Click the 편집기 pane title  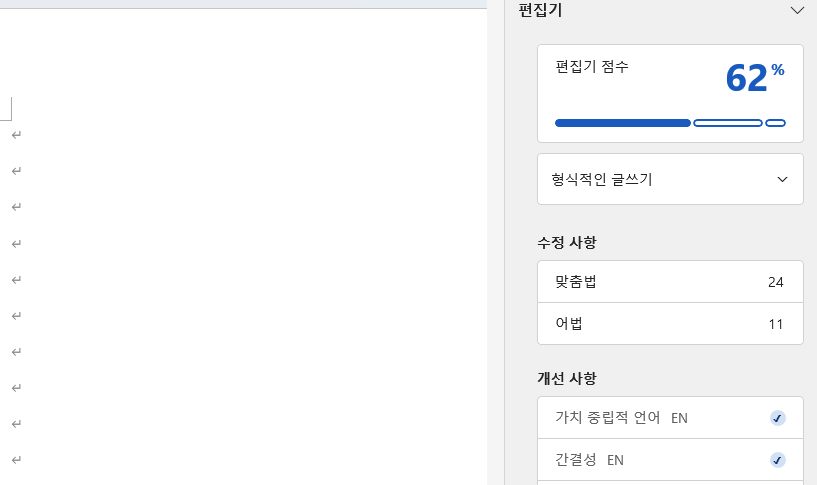pos(540,11)
